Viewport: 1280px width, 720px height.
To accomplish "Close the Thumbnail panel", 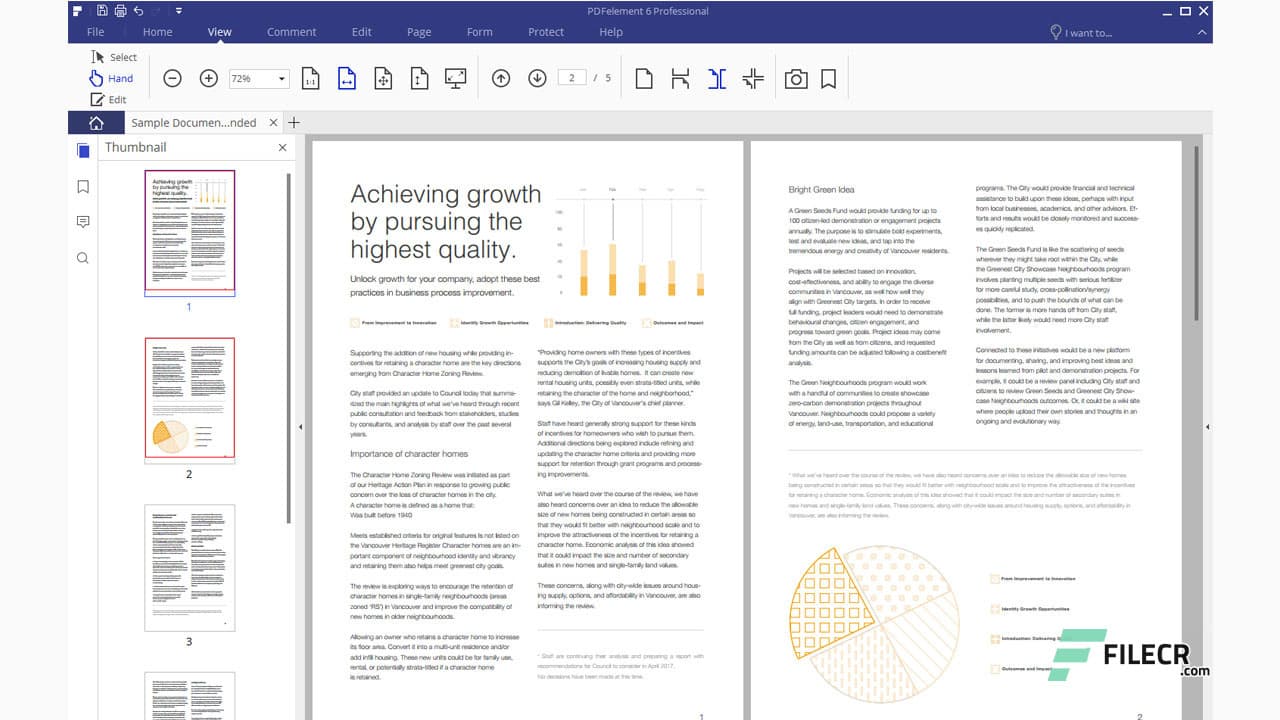I will [x=281, y=147].
